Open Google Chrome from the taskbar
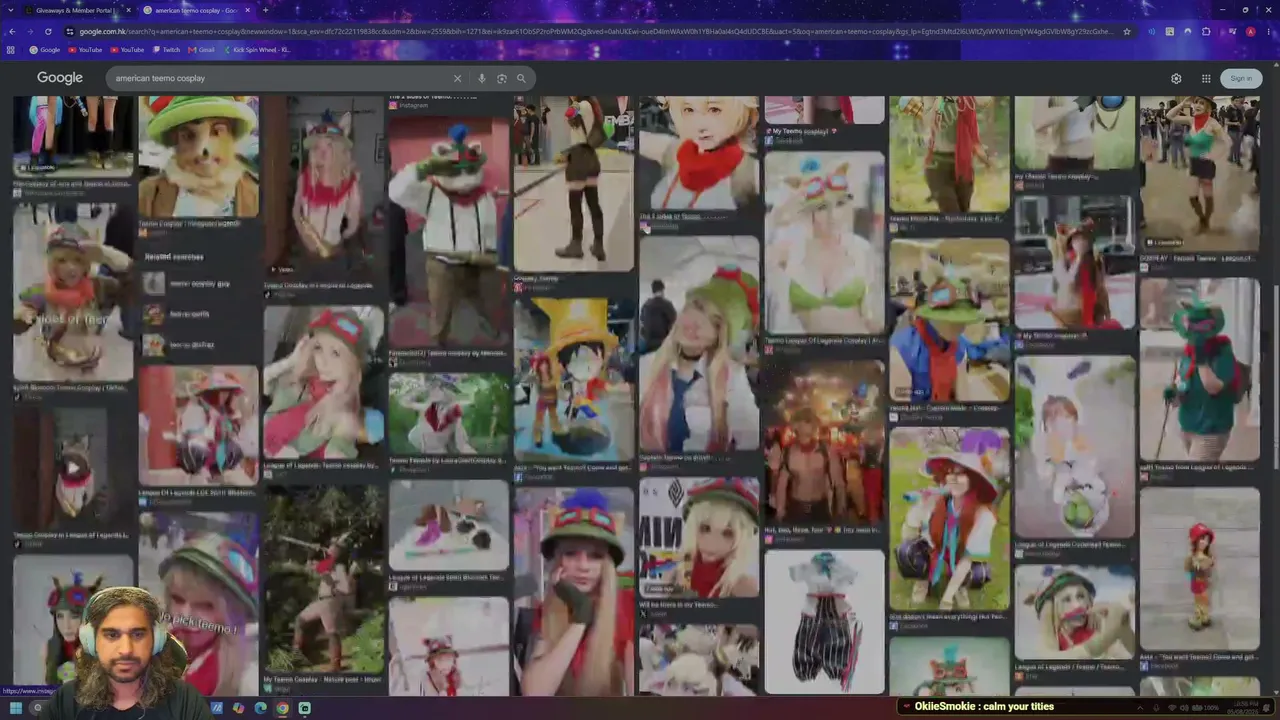This screenshot has height=720, width=1280. click(282, 708)
